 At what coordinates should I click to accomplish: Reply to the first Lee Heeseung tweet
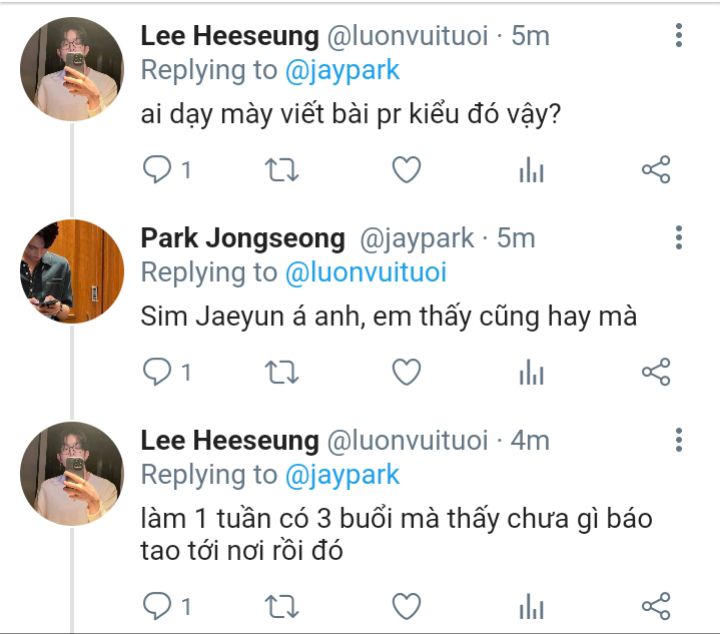[x=158, y=170]
